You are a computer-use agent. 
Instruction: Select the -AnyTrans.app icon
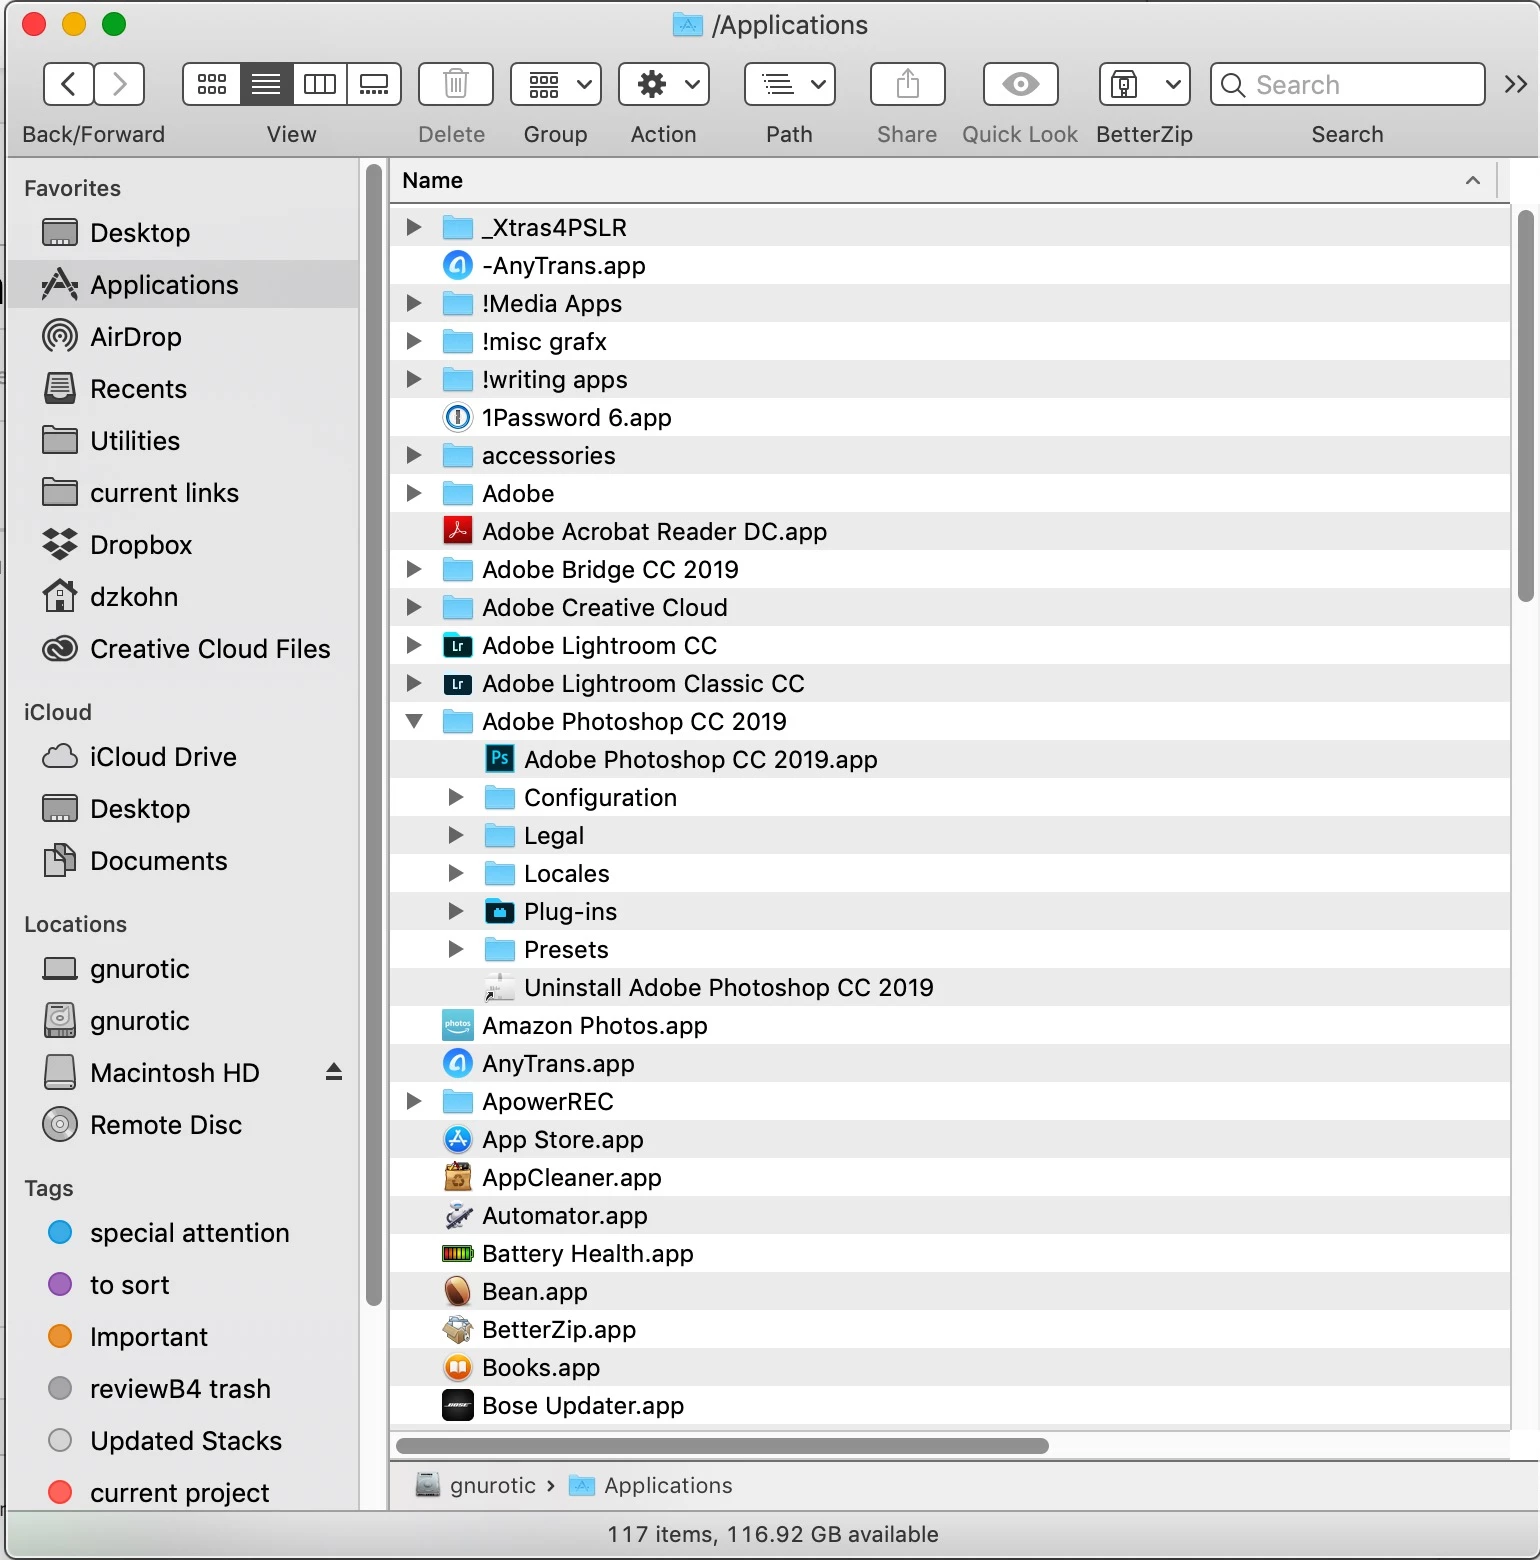click(458, 265)
